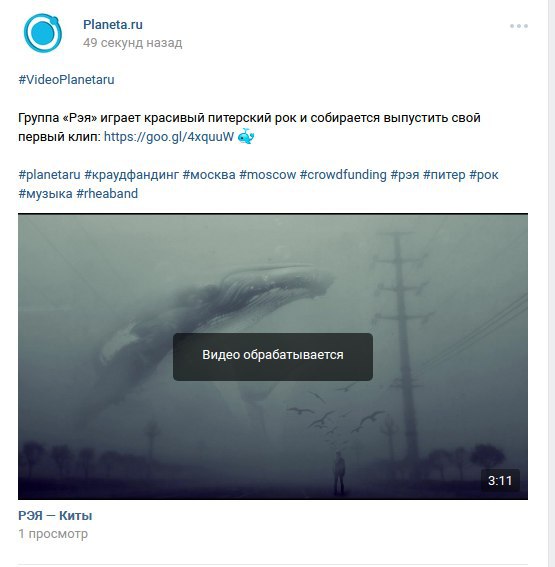Click the '49 секунд назад' timestamp
The image size is (555, 567).
point(132,43)
